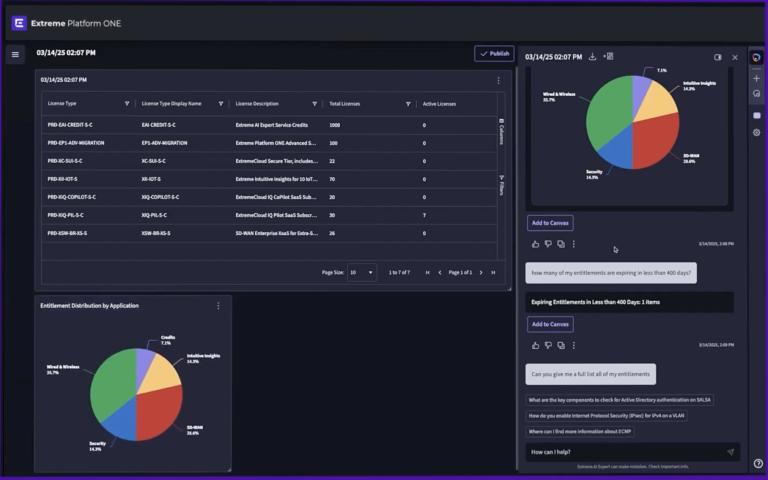Open table widget three-dot options menu
The image size is (768, 480).
499,80
